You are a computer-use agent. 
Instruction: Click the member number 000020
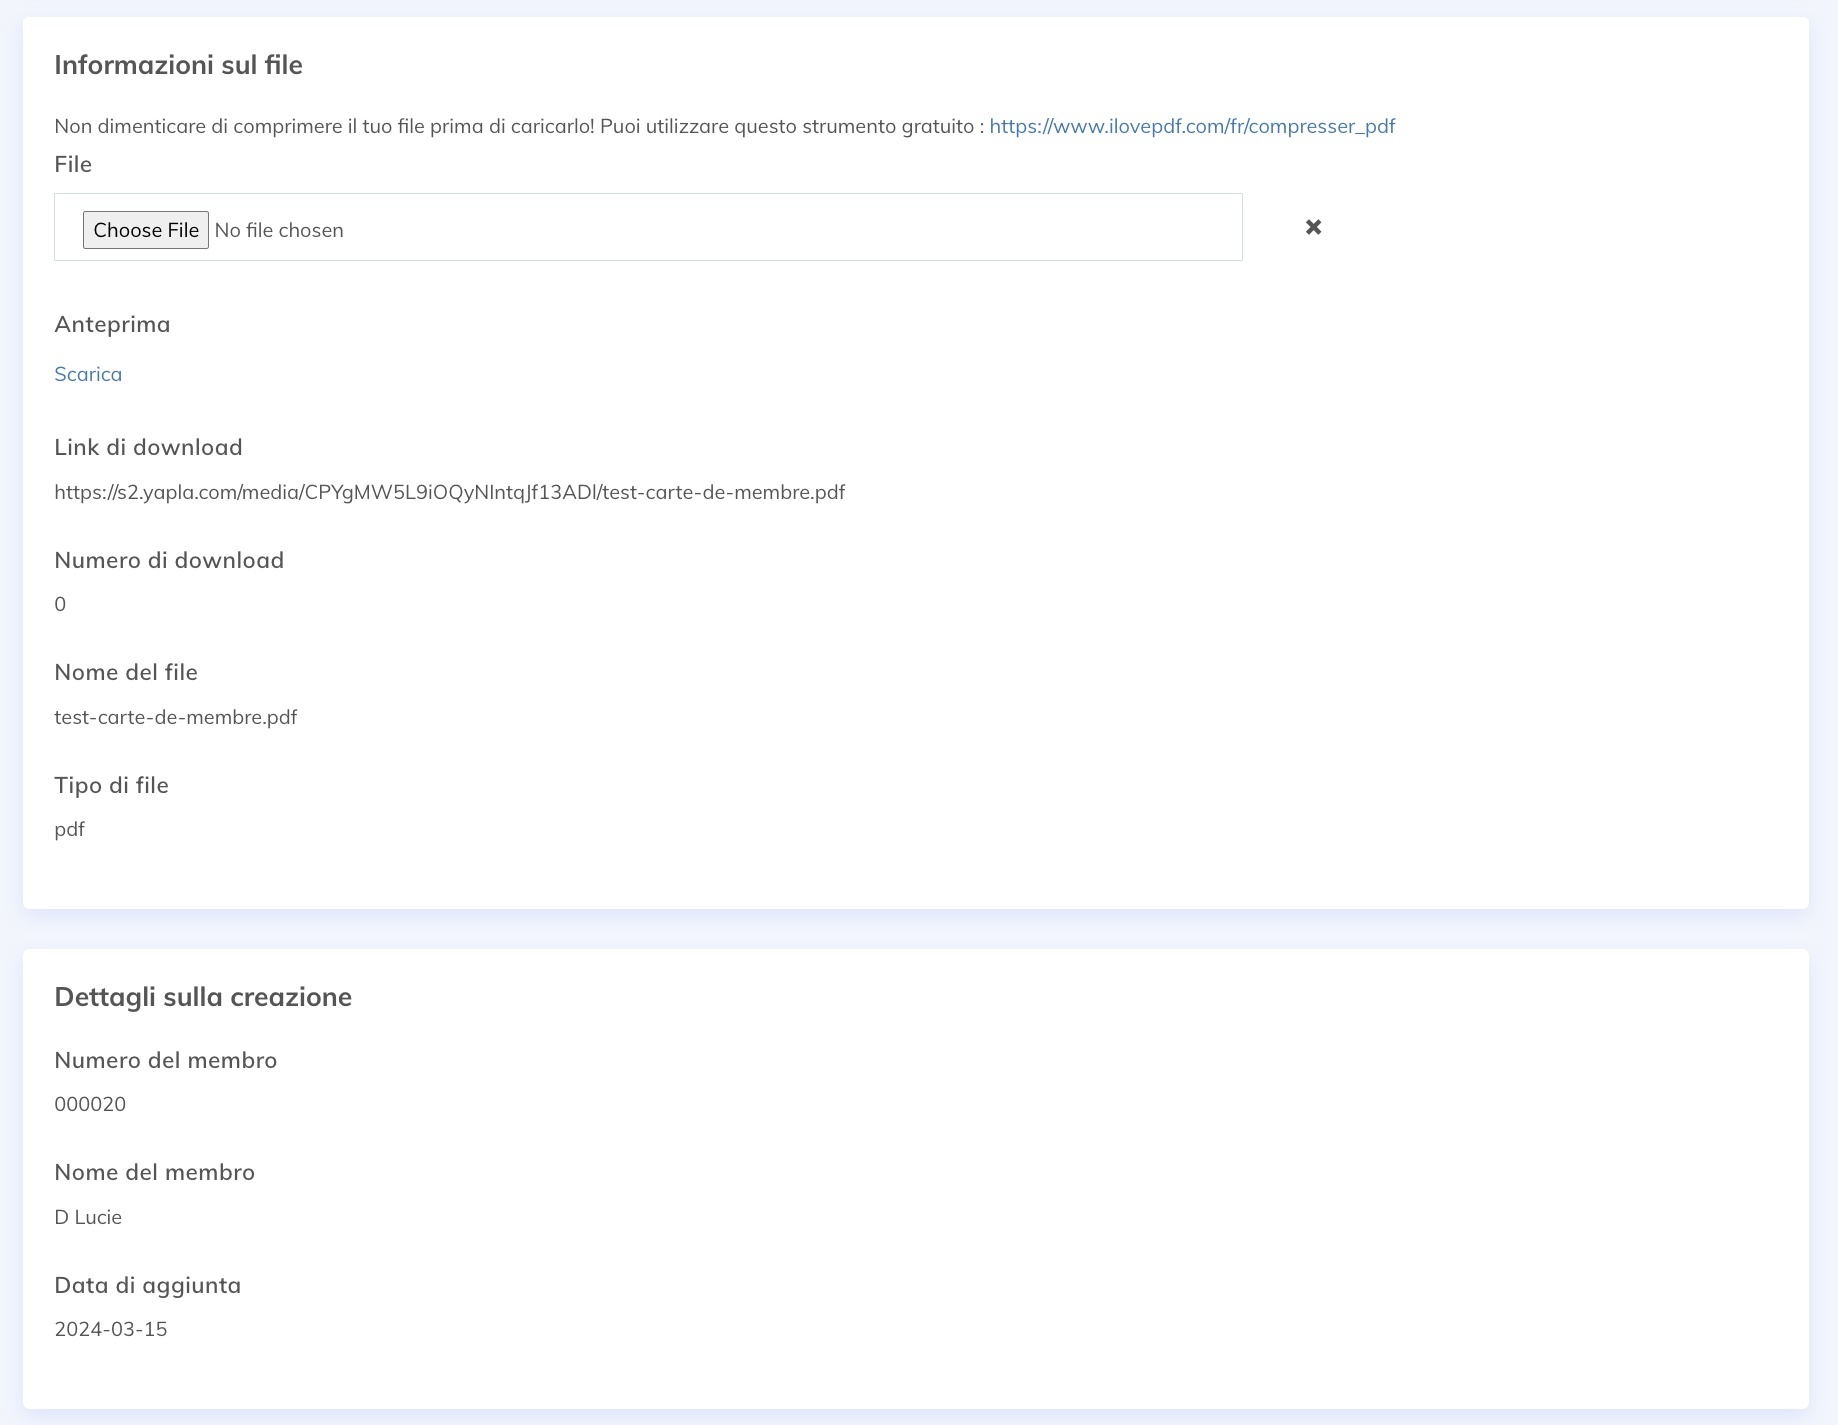coord(90,1104)
